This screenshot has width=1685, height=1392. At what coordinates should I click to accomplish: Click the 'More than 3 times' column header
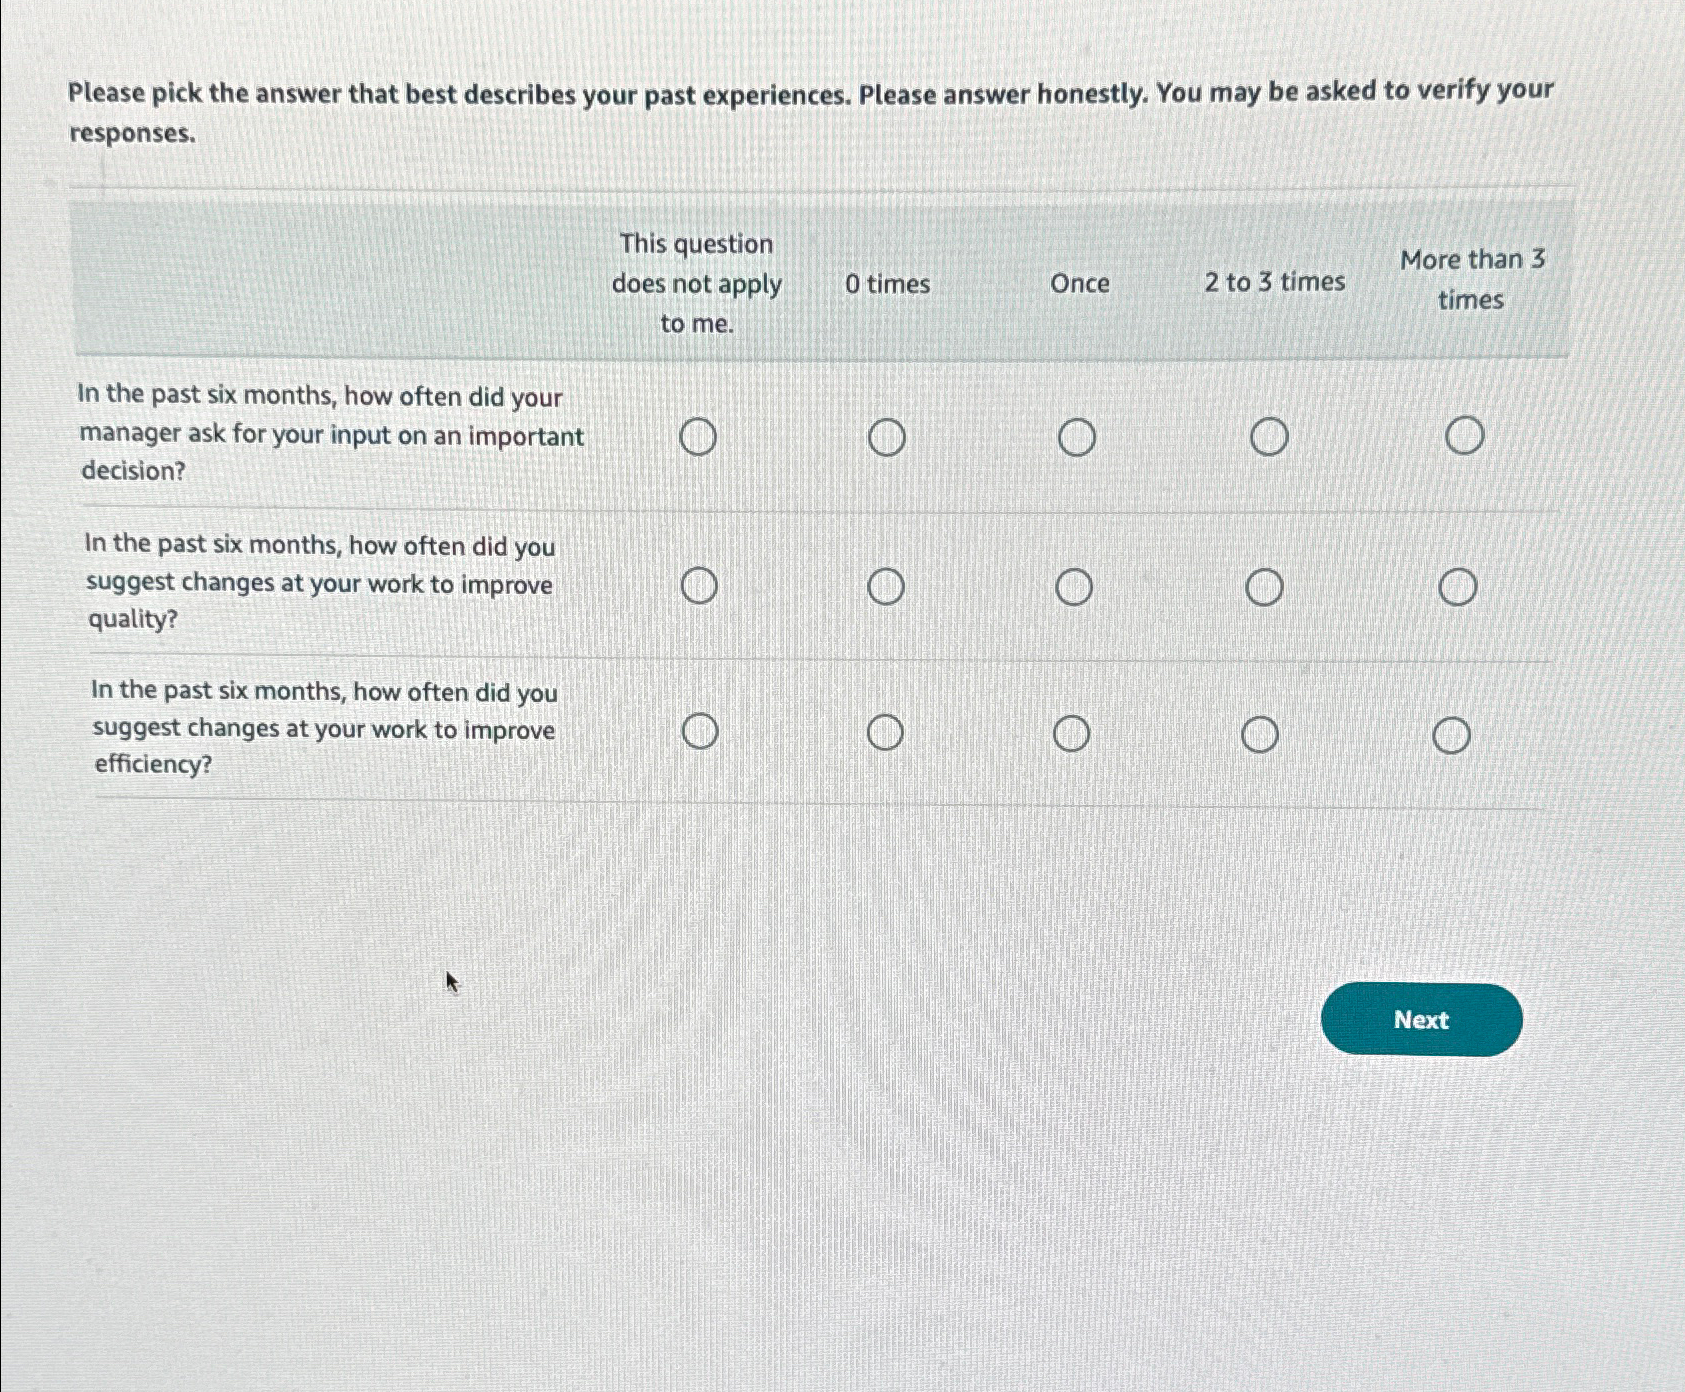pos(1471,279)
